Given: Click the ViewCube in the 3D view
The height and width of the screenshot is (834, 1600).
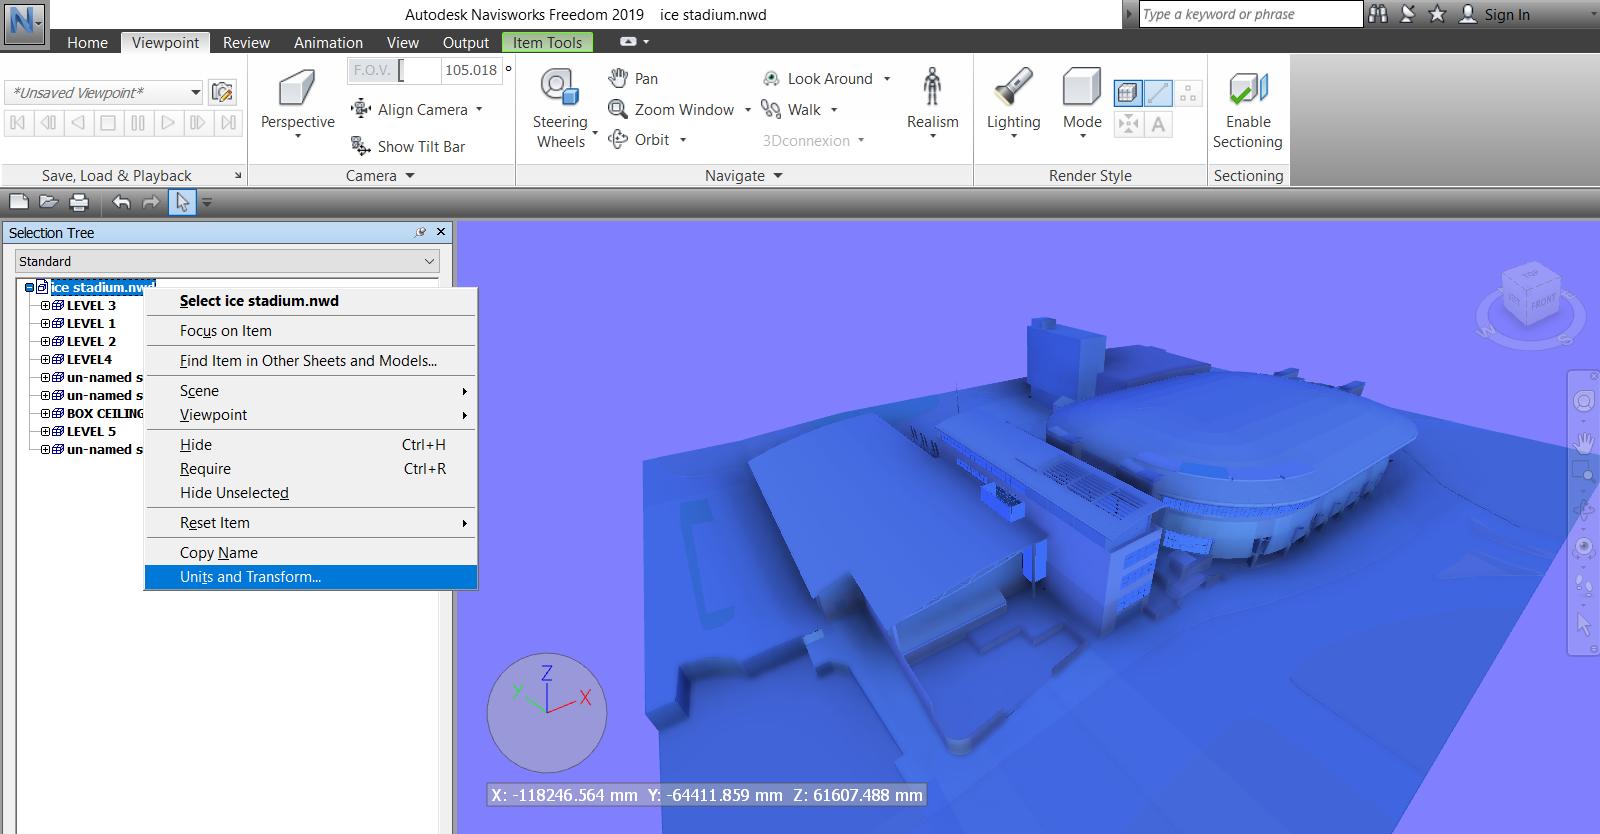Looking at the screenshot, I should (1529, 297).
